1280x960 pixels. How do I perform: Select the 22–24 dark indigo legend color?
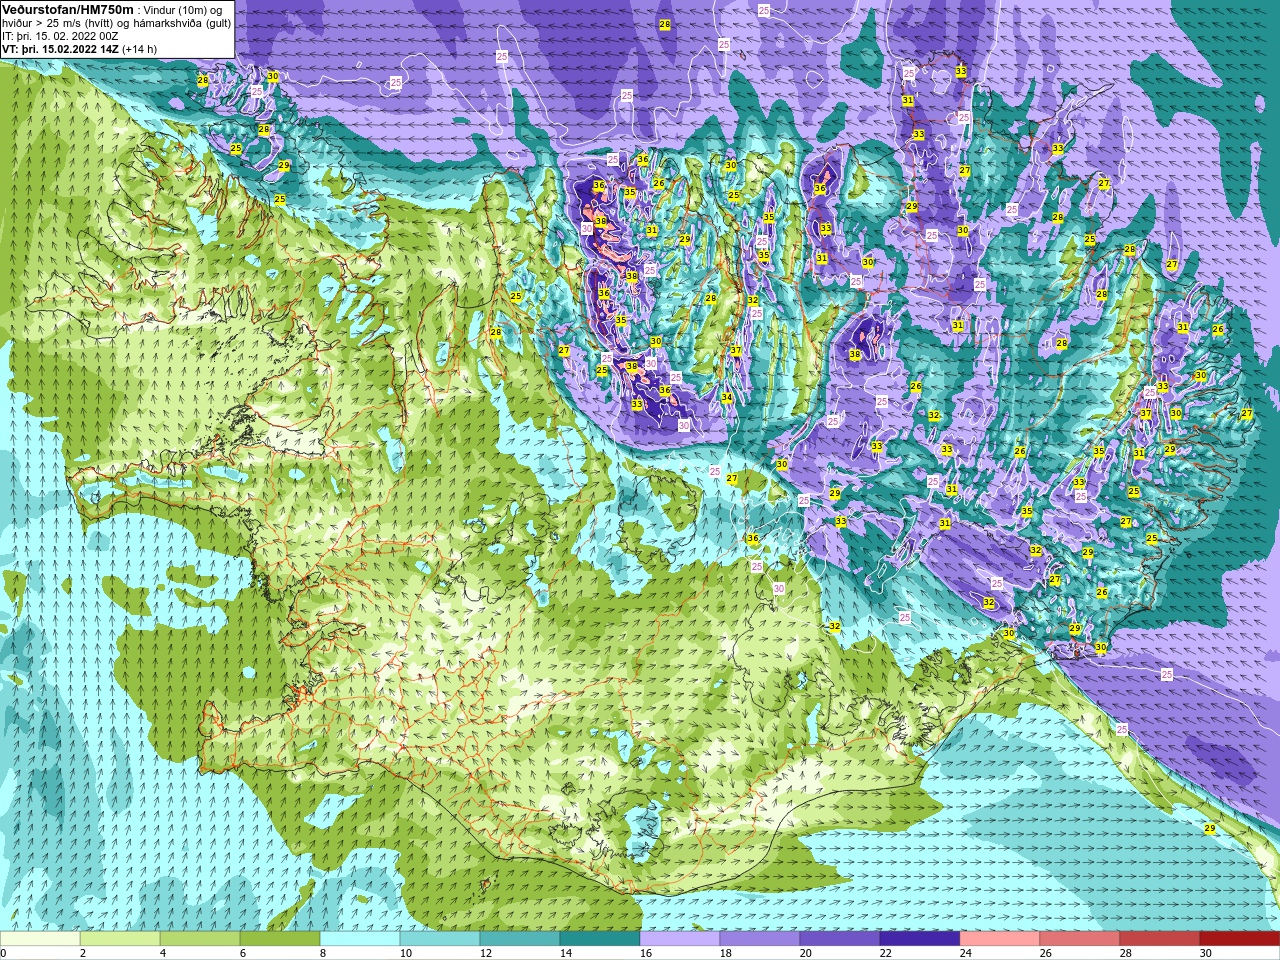pos(920,939)
